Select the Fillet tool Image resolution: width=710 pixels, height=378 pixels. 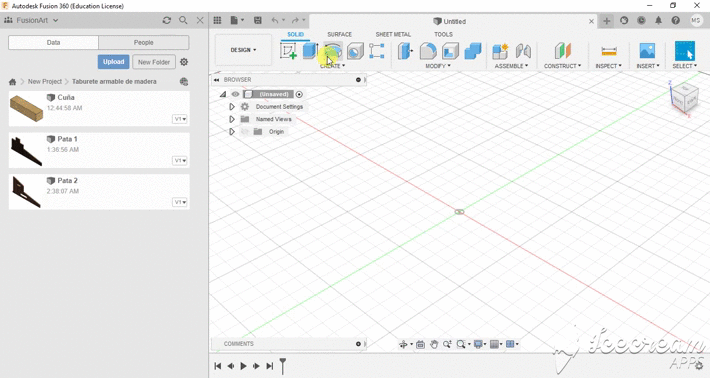(x=428, y=51)
